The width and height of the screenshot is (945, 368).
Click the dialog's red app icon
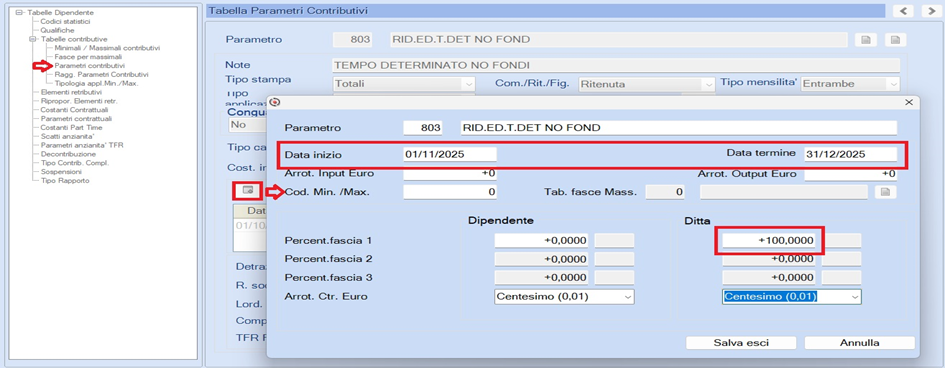point(275,102)
